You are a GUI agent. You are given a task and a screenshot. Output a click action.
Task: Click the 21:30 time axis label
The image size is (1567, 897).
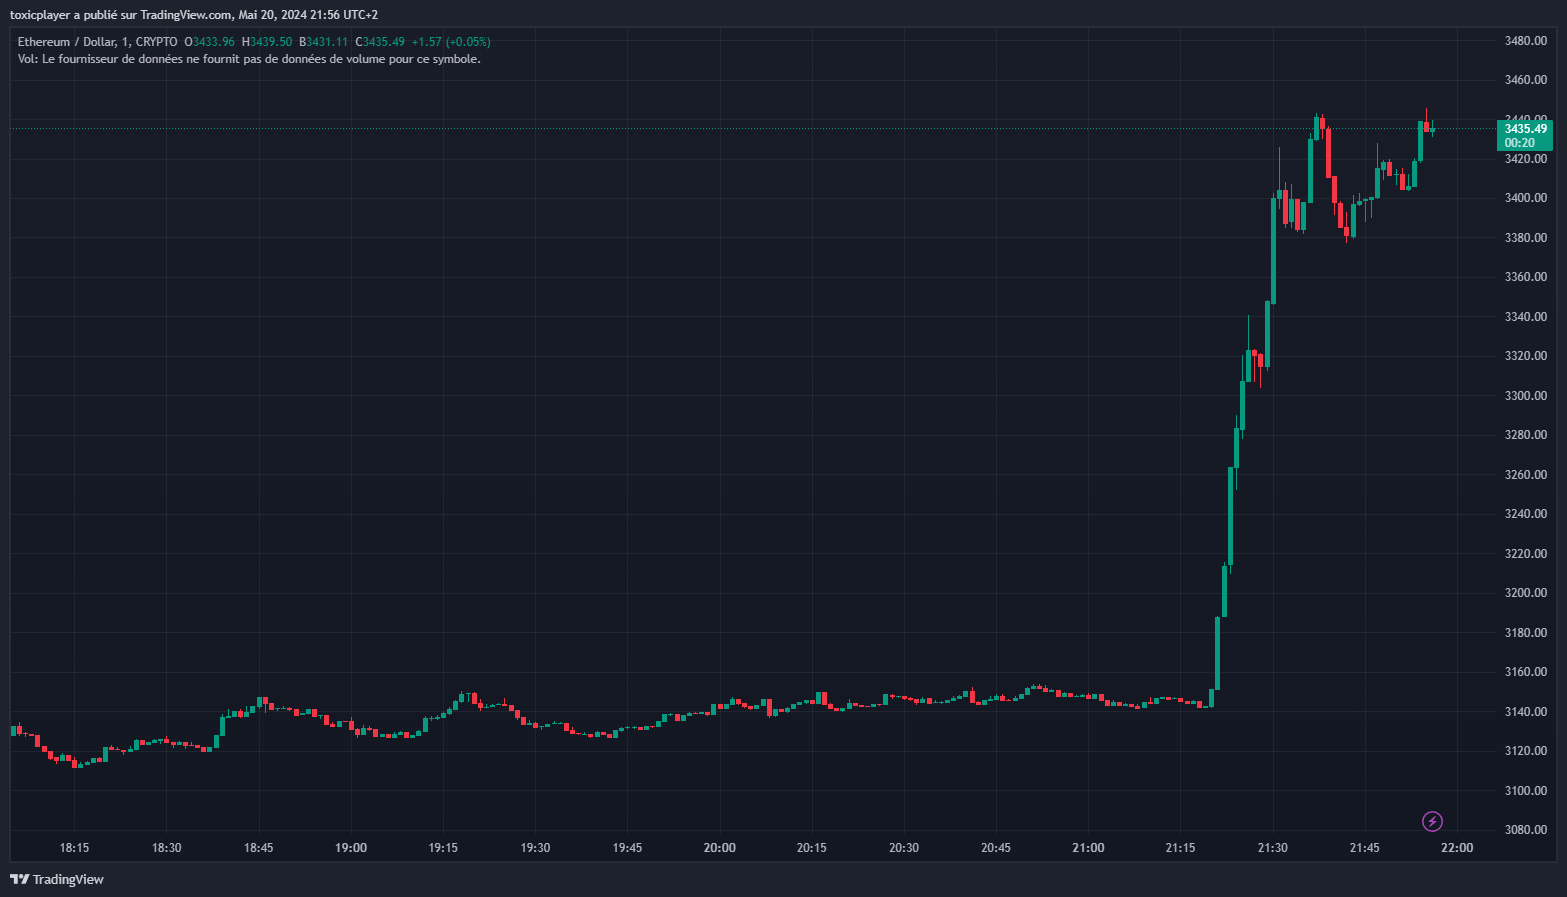tap(1272, 848)
